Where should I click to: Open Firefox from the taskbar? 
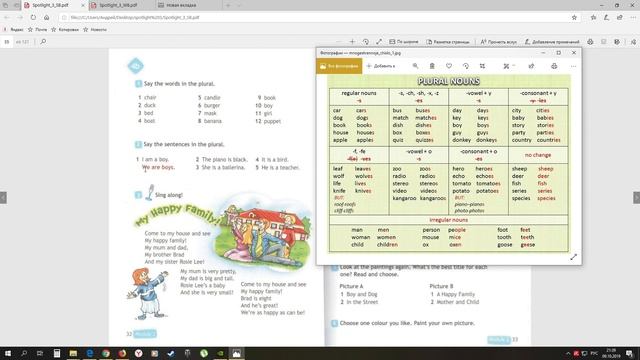[x=122, y=353]
